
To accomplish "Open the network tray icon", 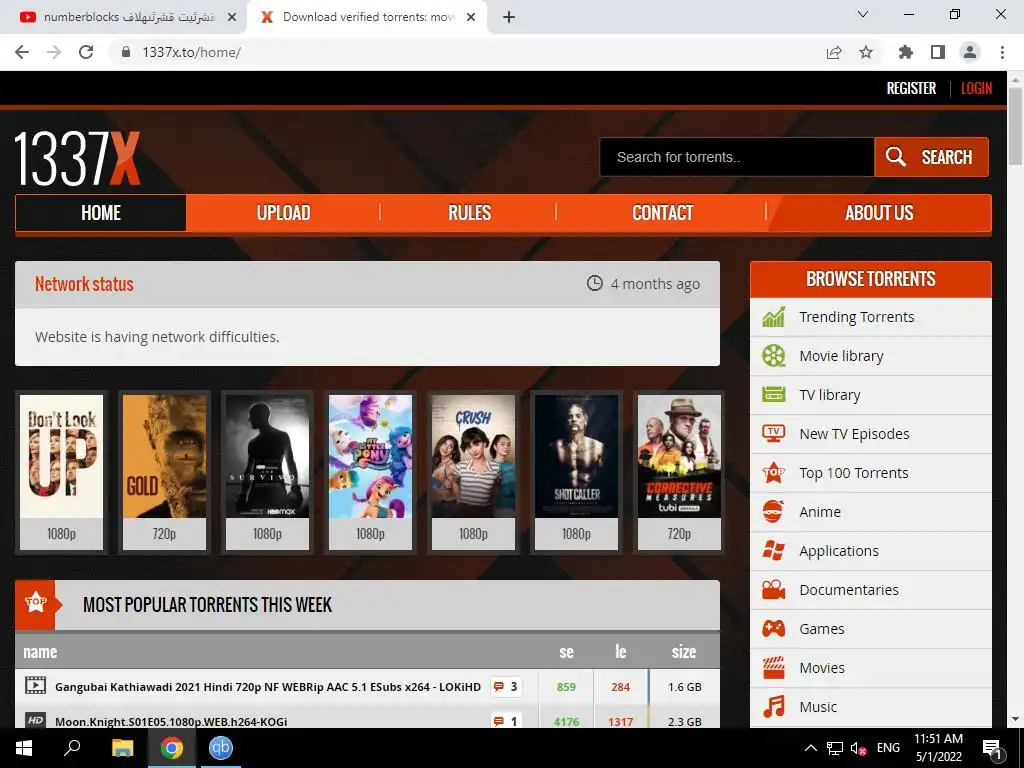I will click(x=835, y=748).
